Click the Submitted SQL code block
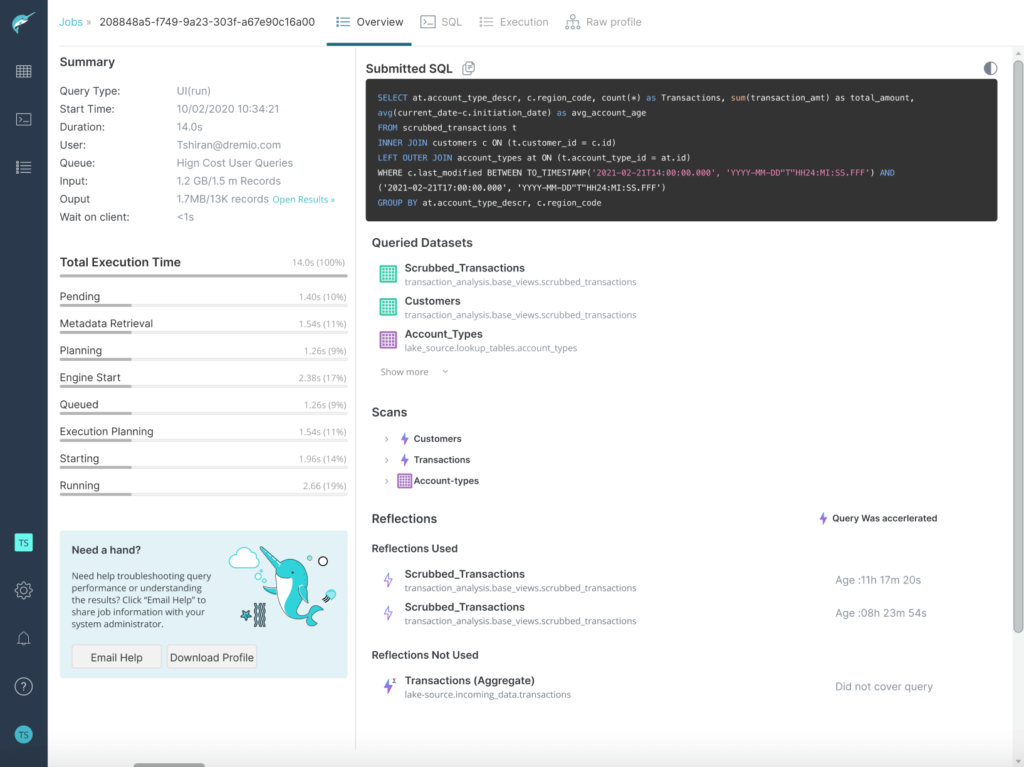The height and width of the screenshot is (767, 1024). (681, 150)
